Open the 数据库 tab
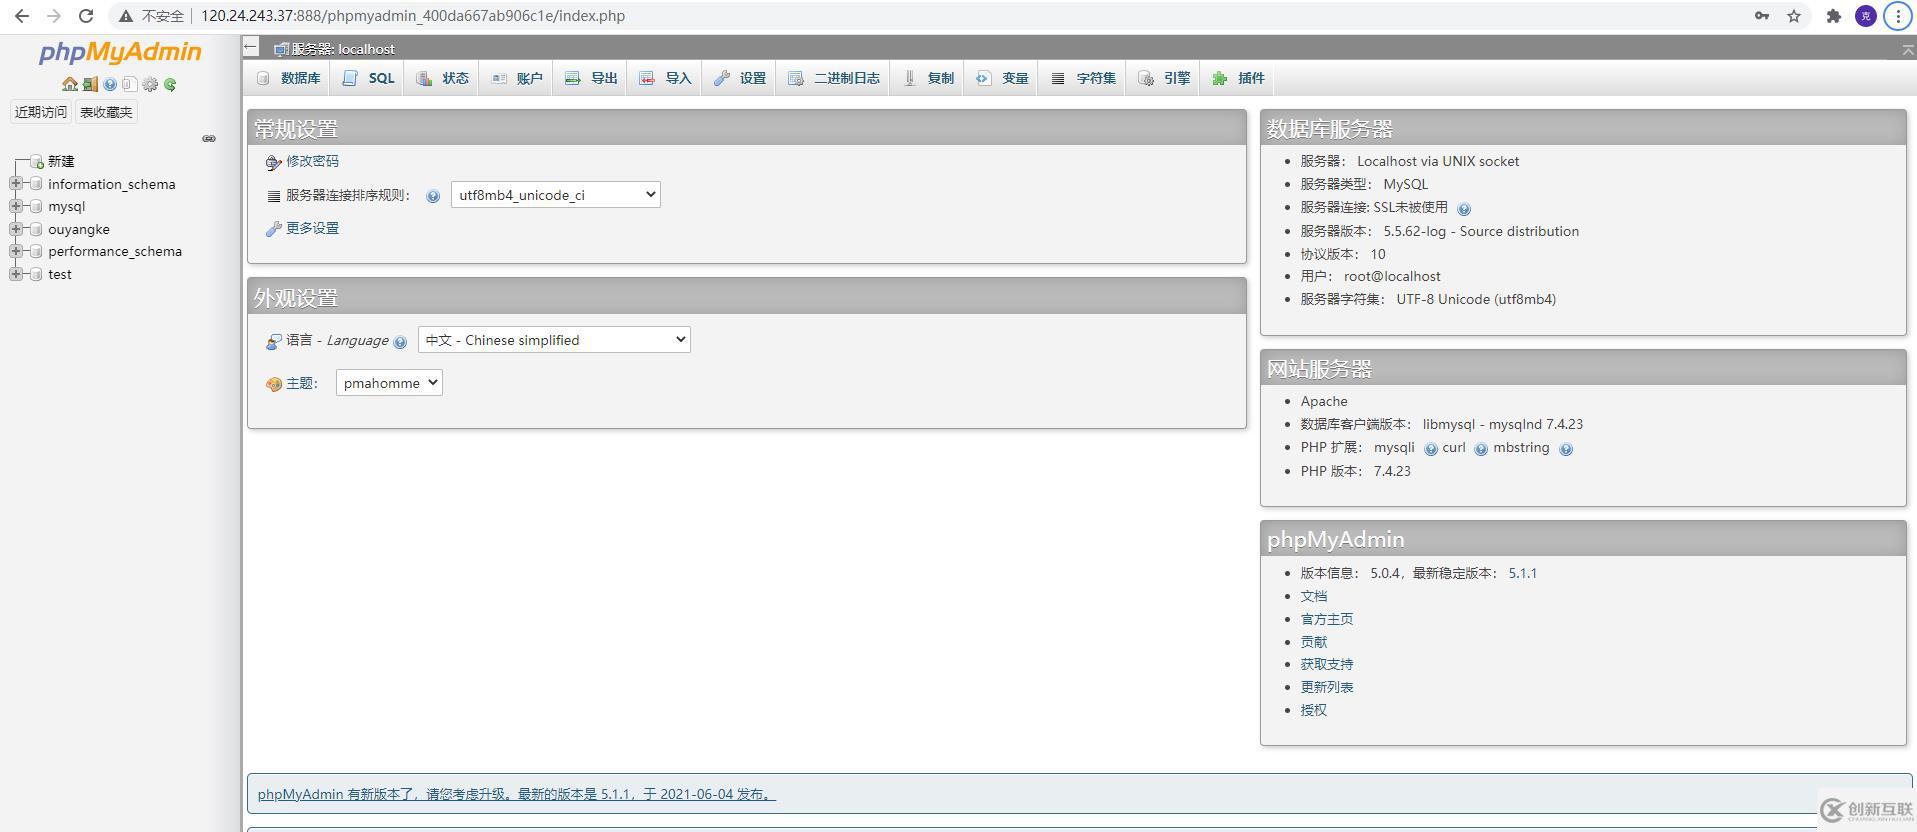1917x832 pixels. (x=288, y=78)
